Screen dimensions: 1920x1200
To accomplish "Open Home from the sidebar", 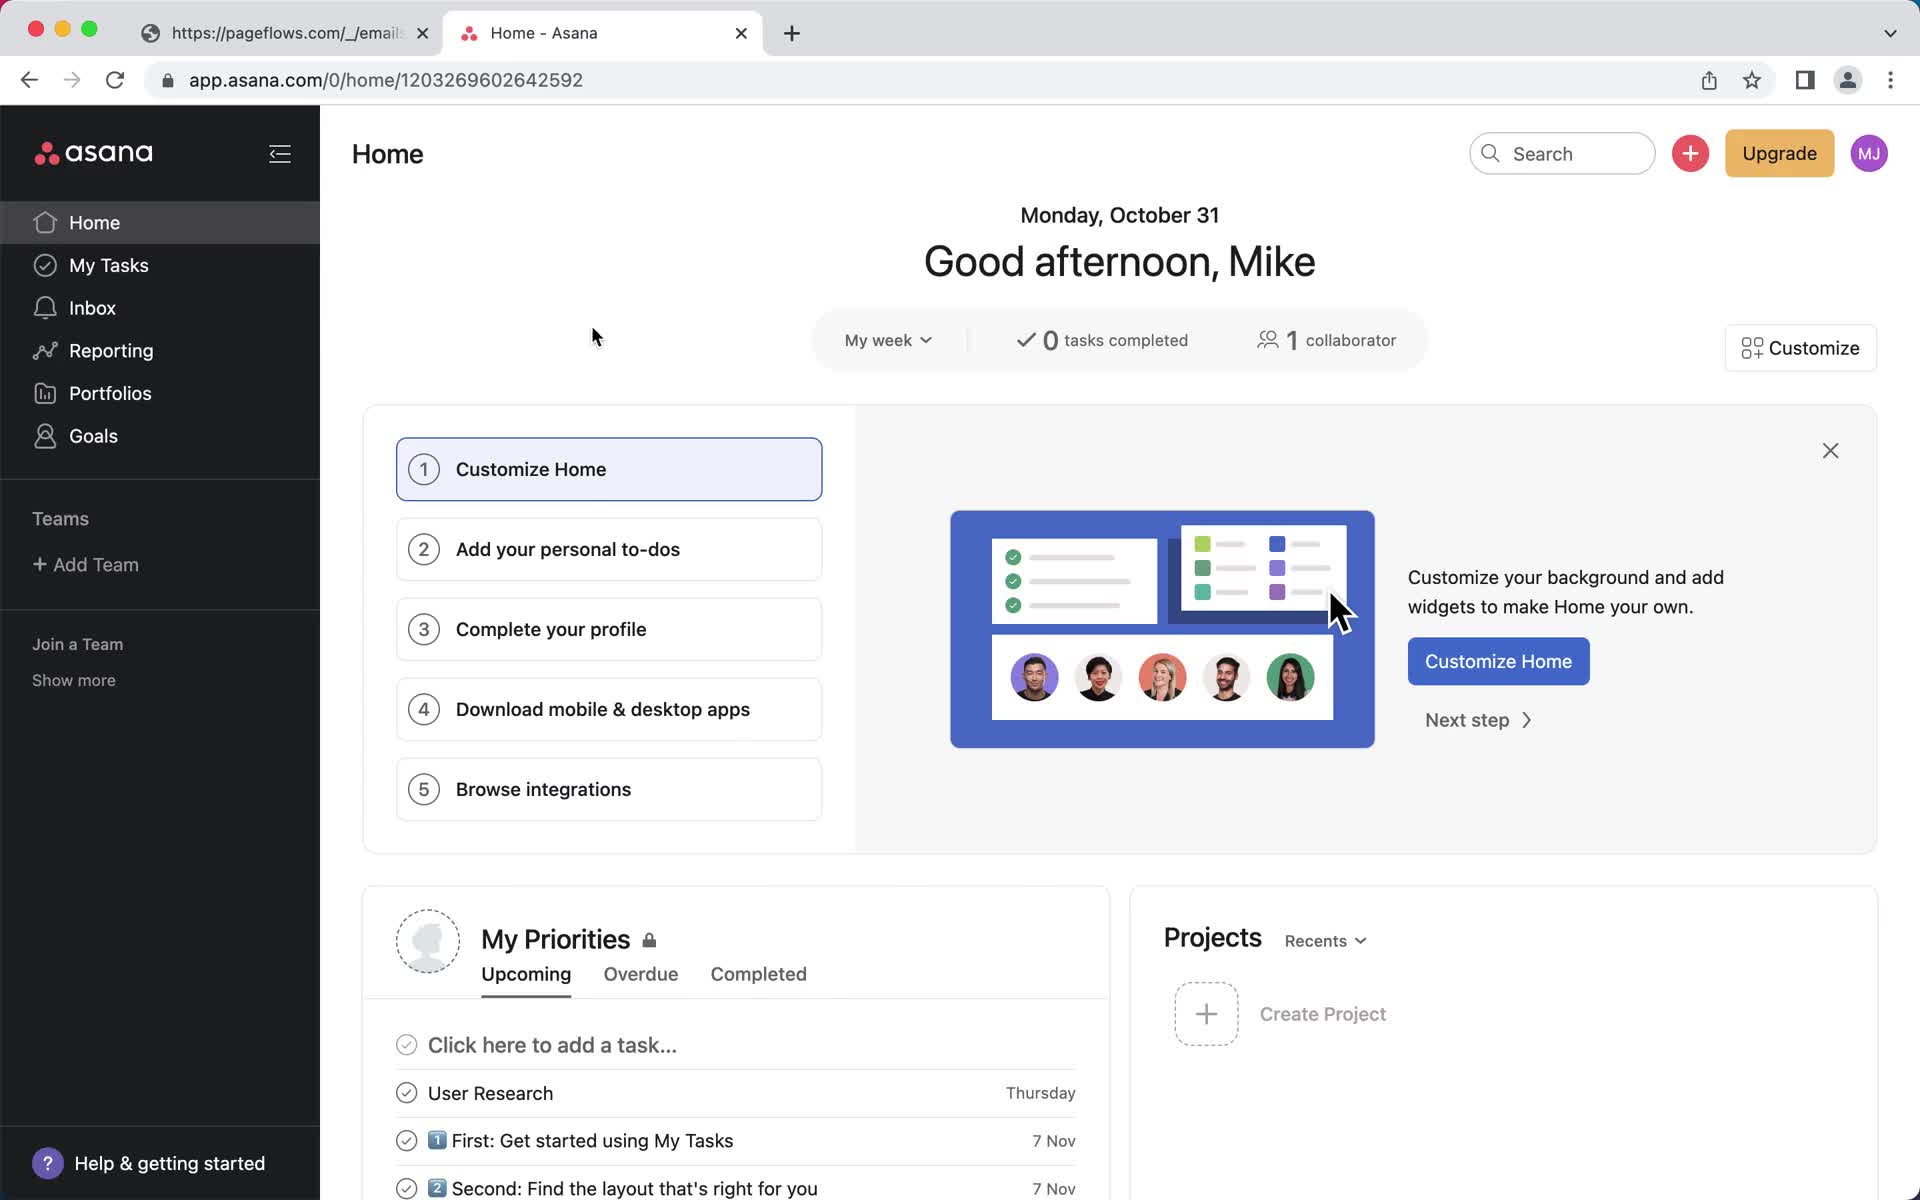I will click(x=160, y=222).
